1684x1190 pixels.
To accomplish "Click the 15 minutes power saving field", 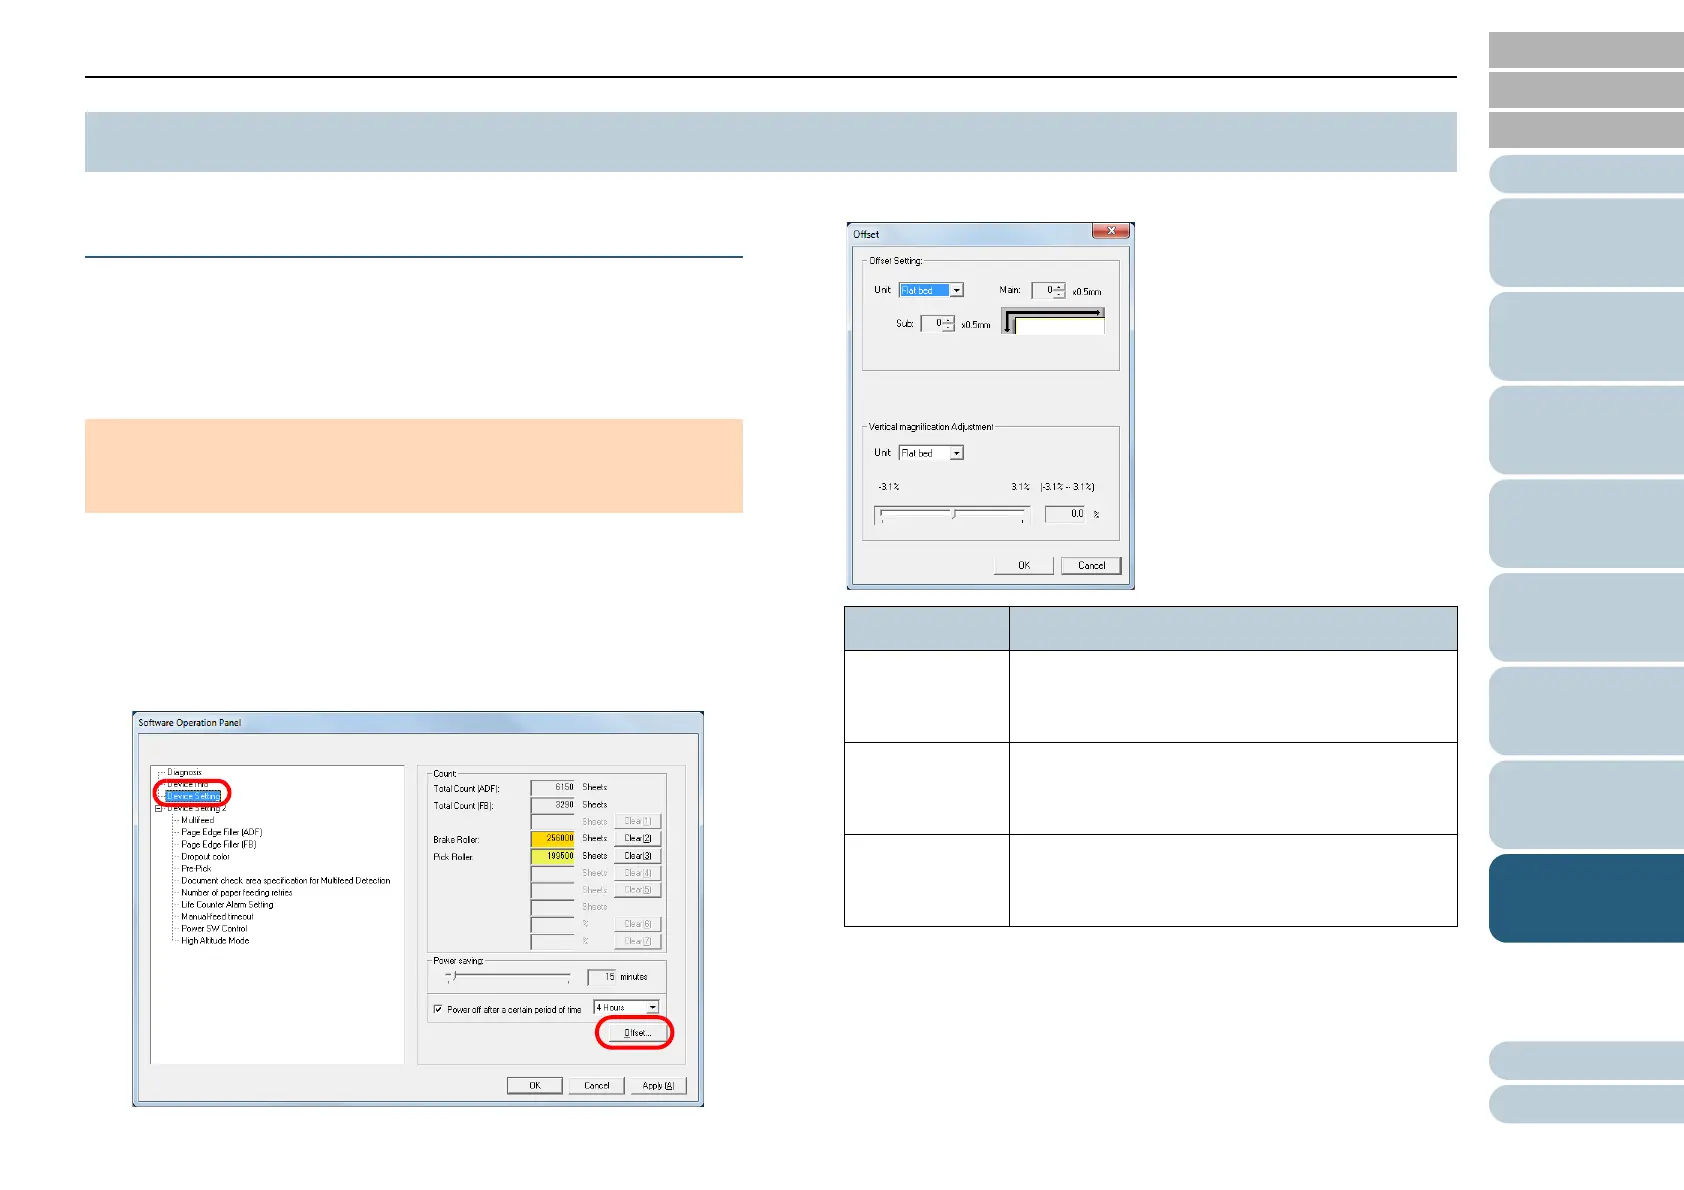I will pyautogui.click(x=602, y=977).
